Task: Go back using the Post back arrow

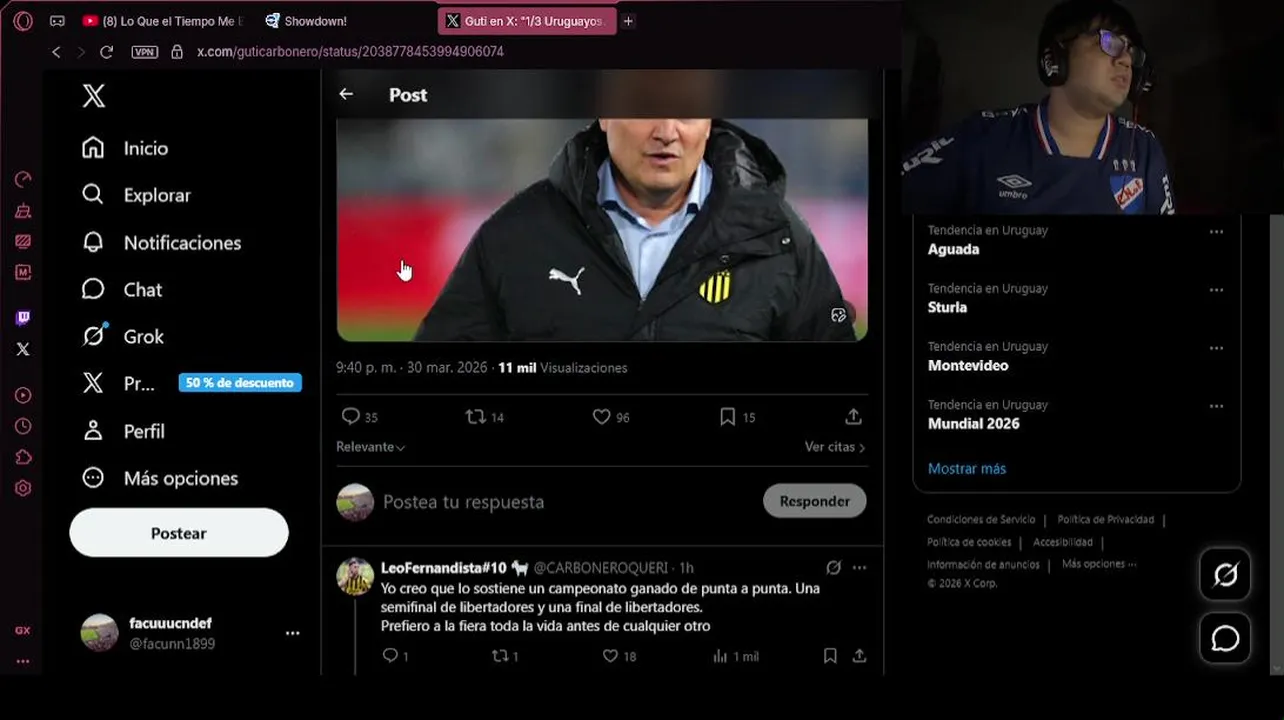Action: 346,94
